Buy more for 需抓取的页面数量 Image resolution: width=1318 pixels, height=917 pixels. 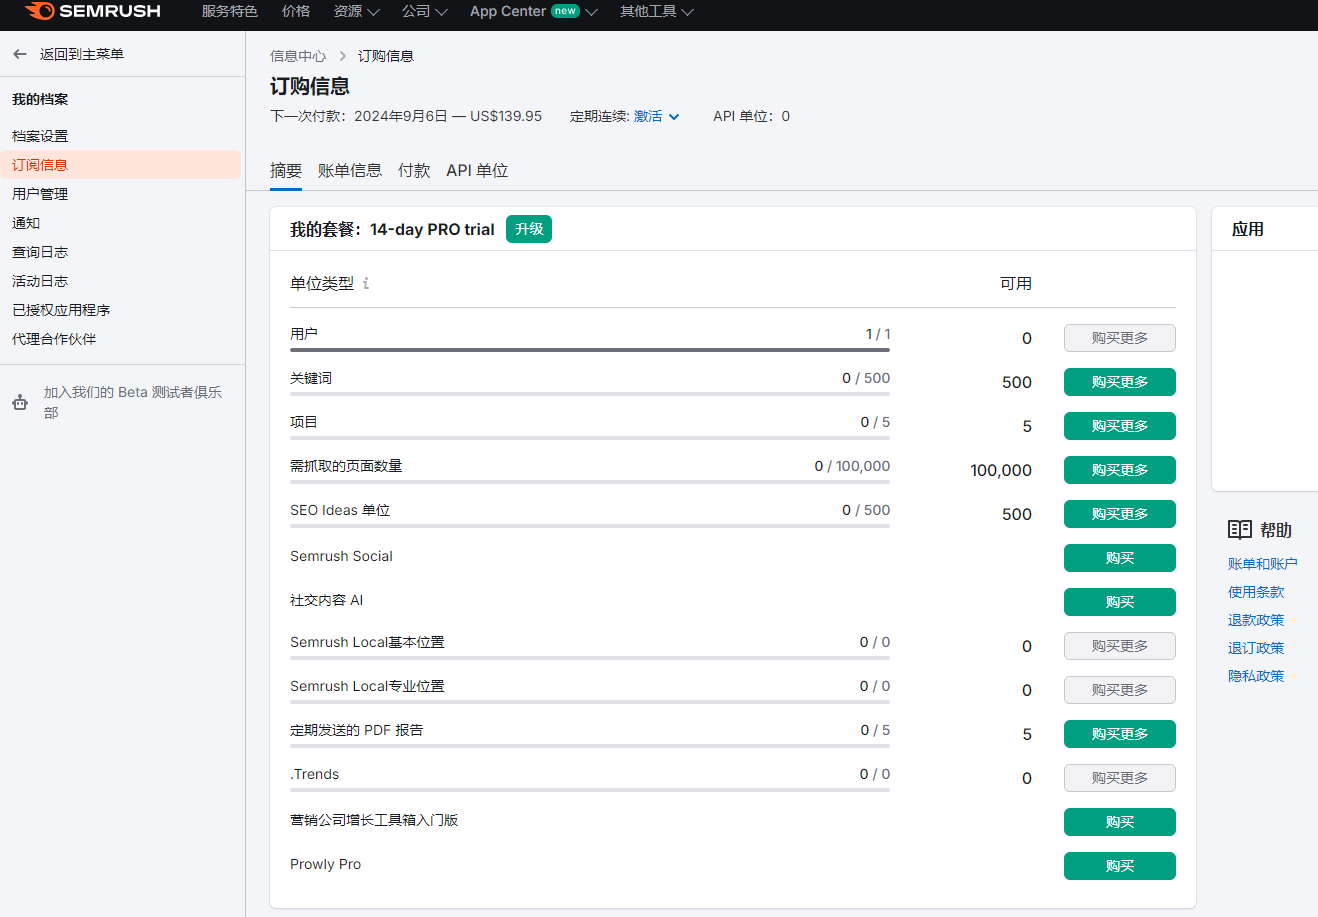coord(1120,470)
